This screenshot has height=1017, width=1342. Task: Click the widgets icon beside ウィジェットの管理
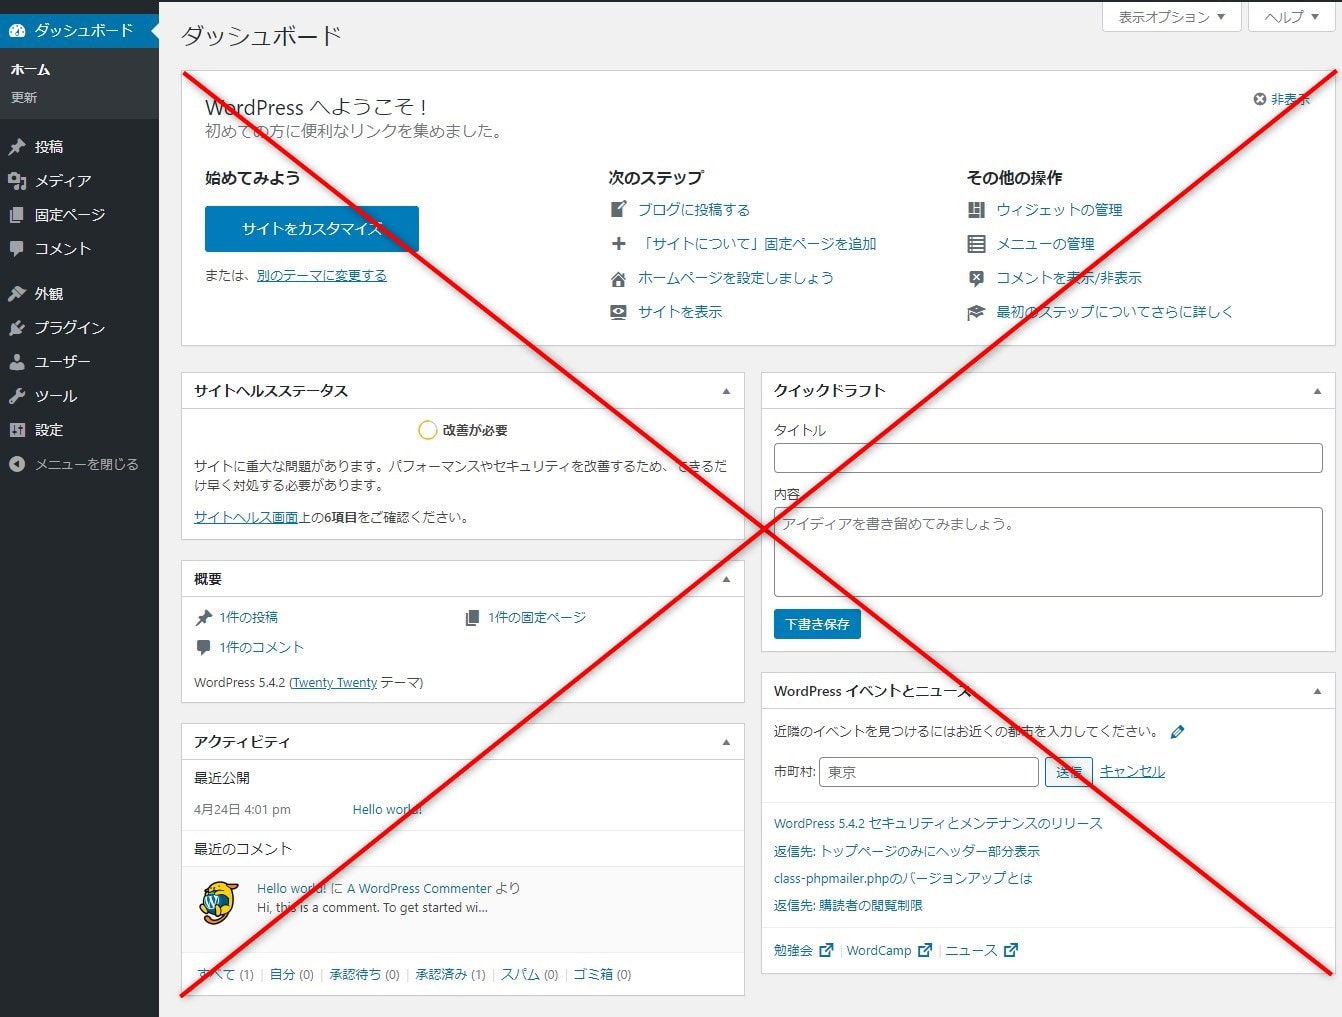(977, 209)
